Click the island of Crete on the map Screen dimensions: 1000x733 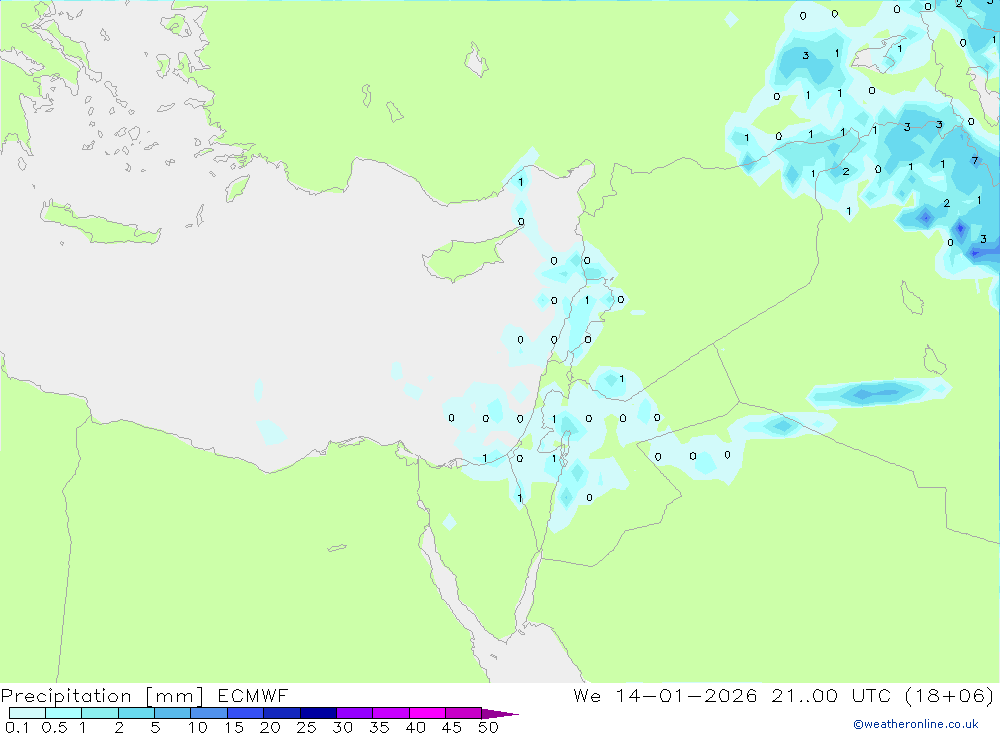click(99, 223)
